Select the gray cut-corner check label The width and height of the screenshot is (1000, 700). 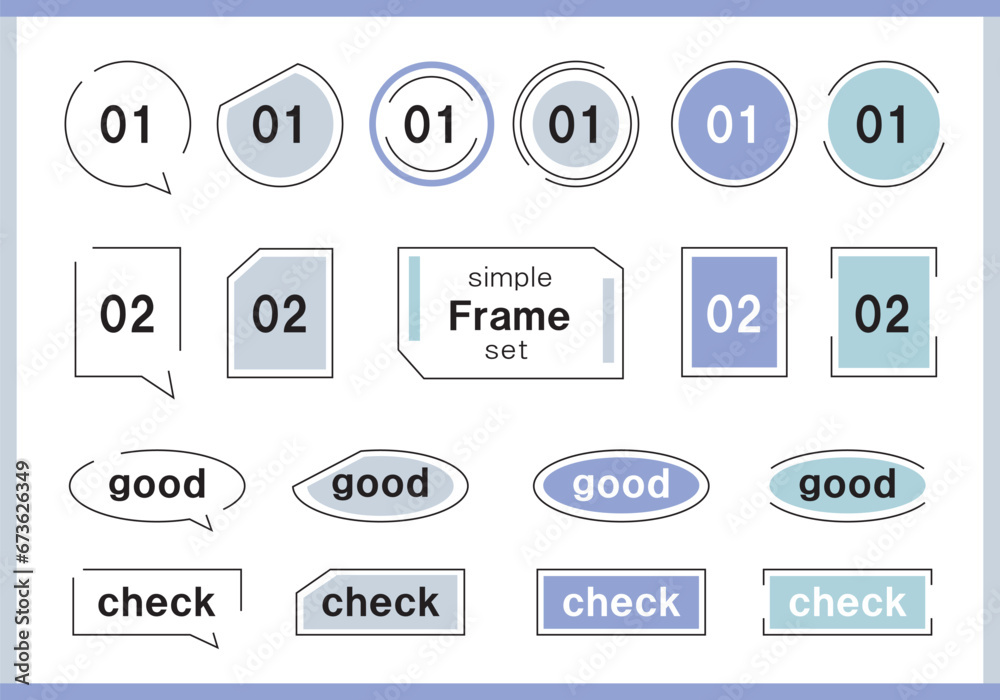(x=381, y=602)
